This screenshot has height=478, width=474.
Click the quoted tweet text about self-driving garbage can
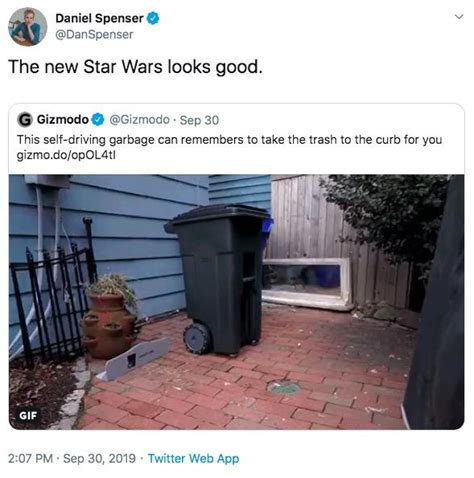230,140
